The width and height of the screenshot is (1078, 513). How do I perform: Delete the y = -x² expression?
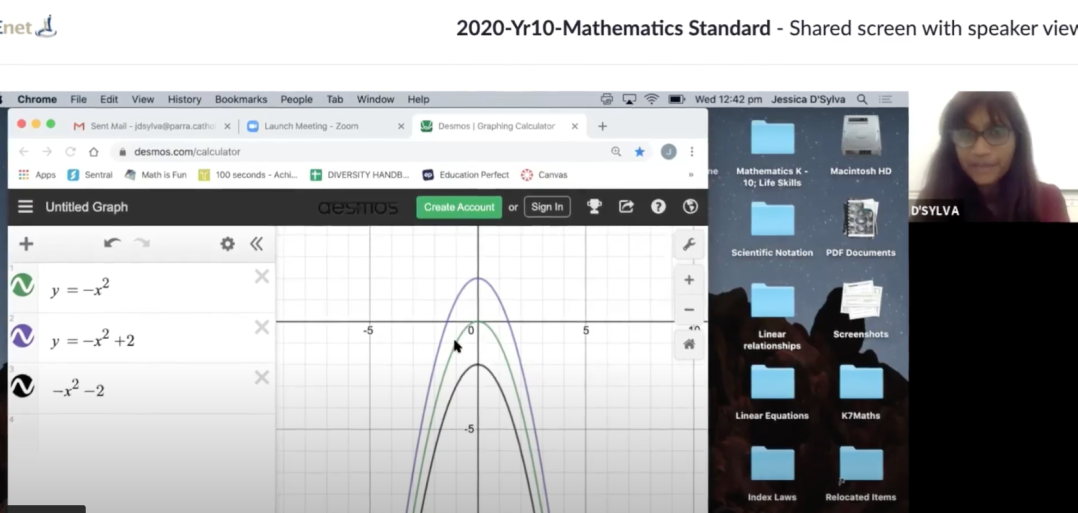(x=262, y=276)
